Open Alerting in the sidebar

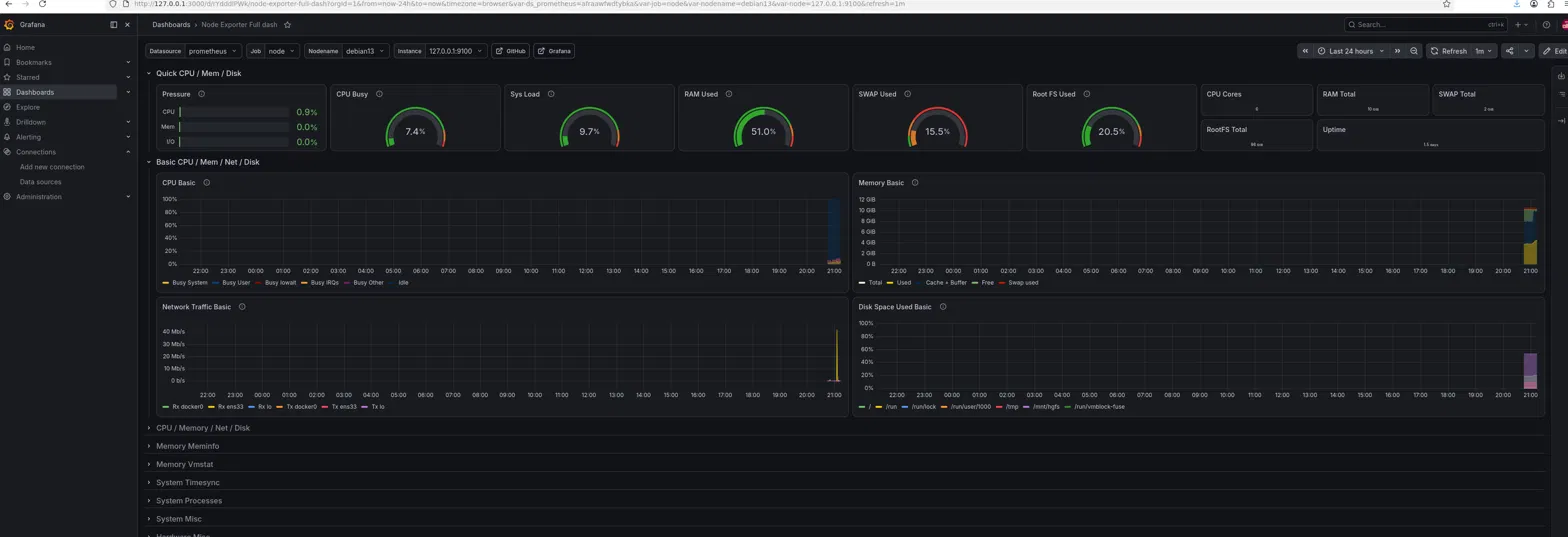coord(28,137)
